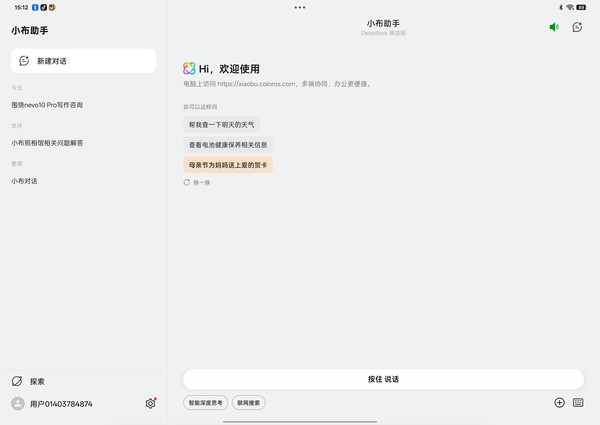Open the three-dot multitasking menu at top
Image resolution: width=600 pixels, height=425 pixels.
(x=300, y=7)
